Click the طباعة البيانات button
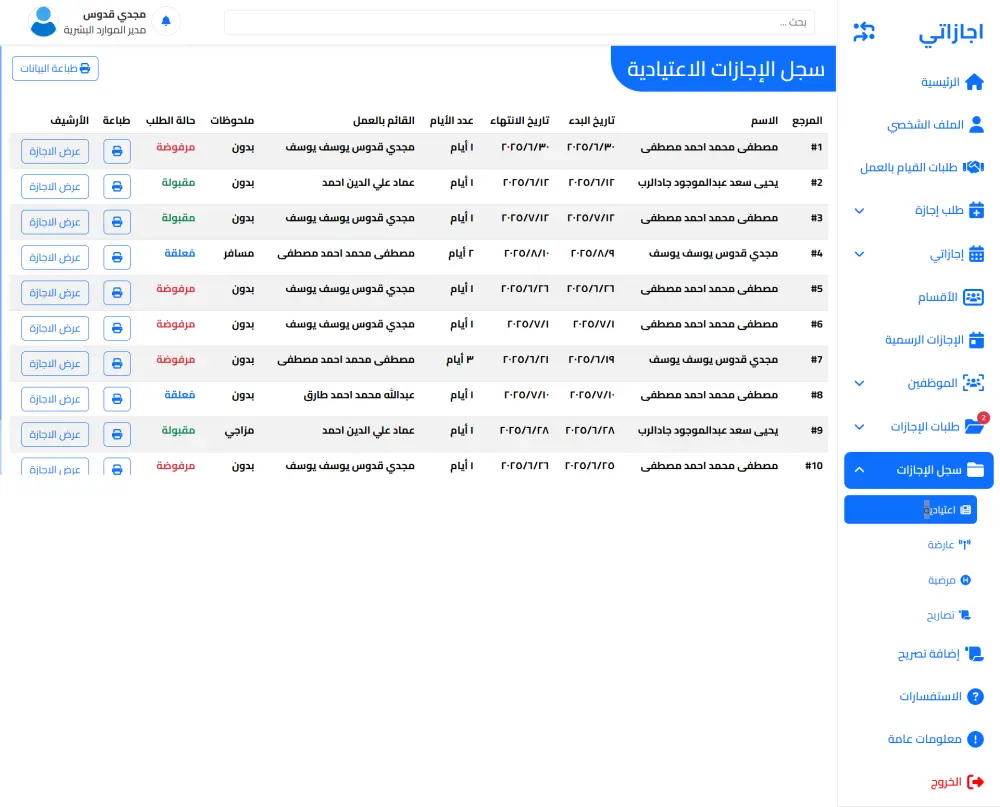The height and width of the screenshot is (807, 1000). click(x=55, y=68)
